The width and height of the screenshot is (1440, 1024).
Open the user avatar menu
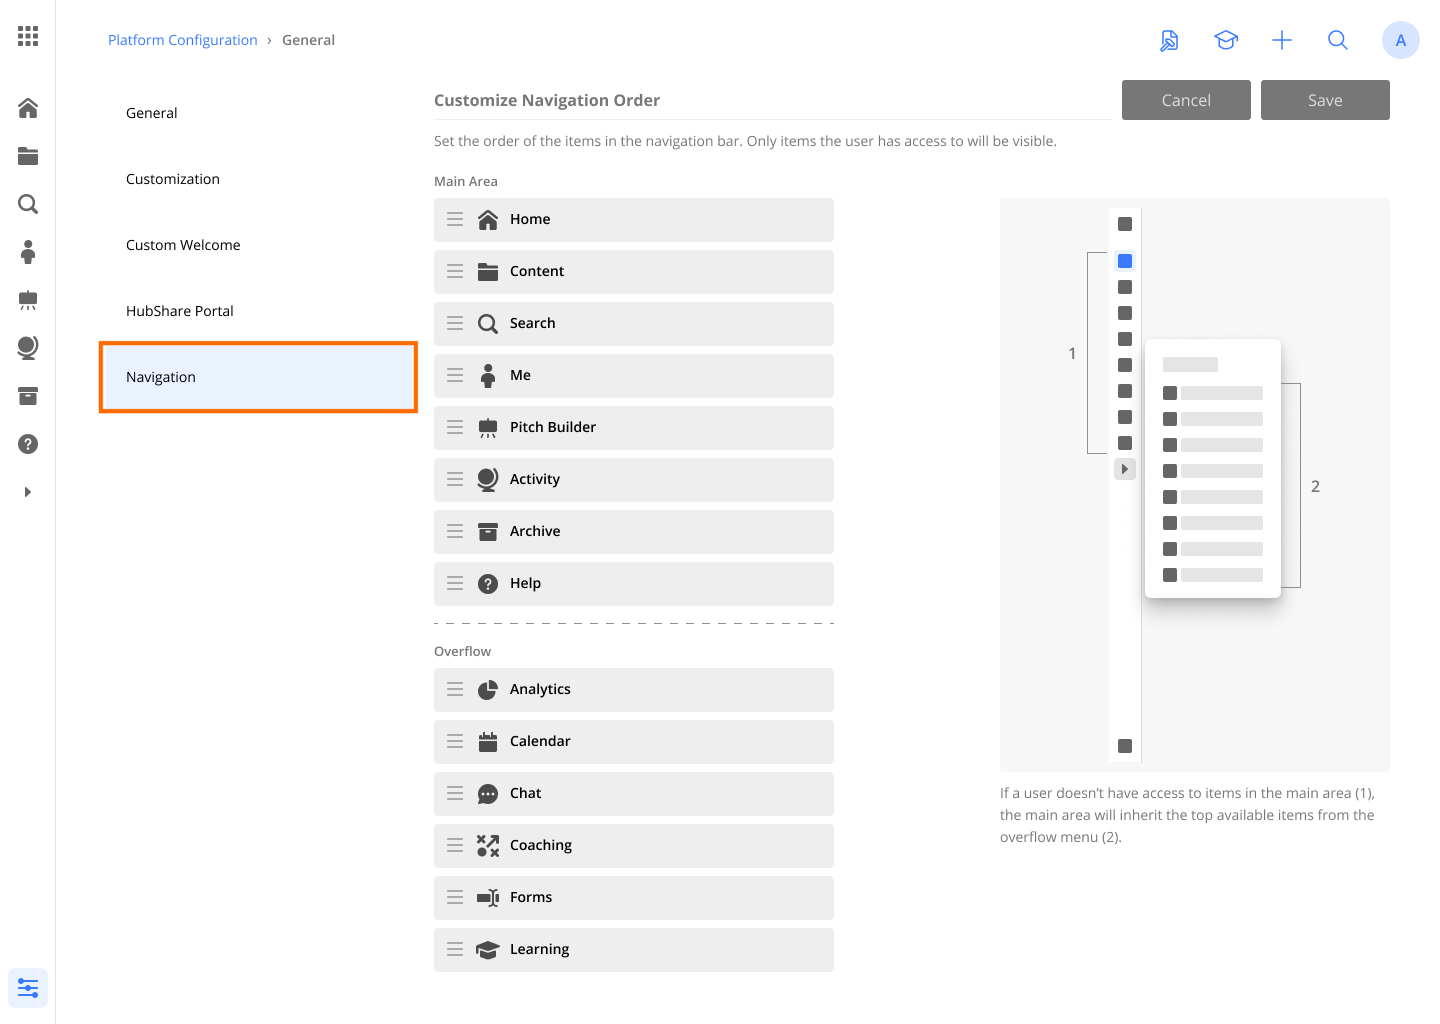point(1400,40)
